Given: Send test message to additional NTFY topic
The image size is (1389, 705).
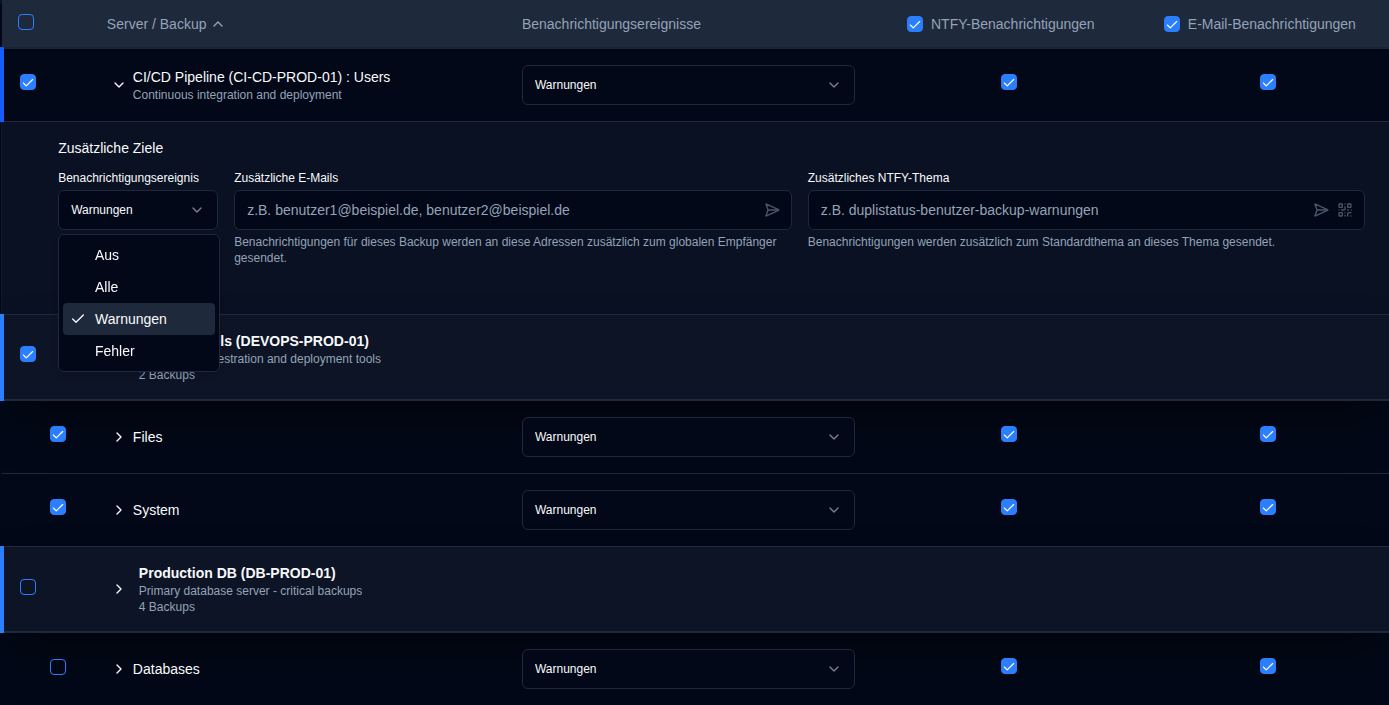Looking at the screenshot, I should click(x=1321, y=210).
